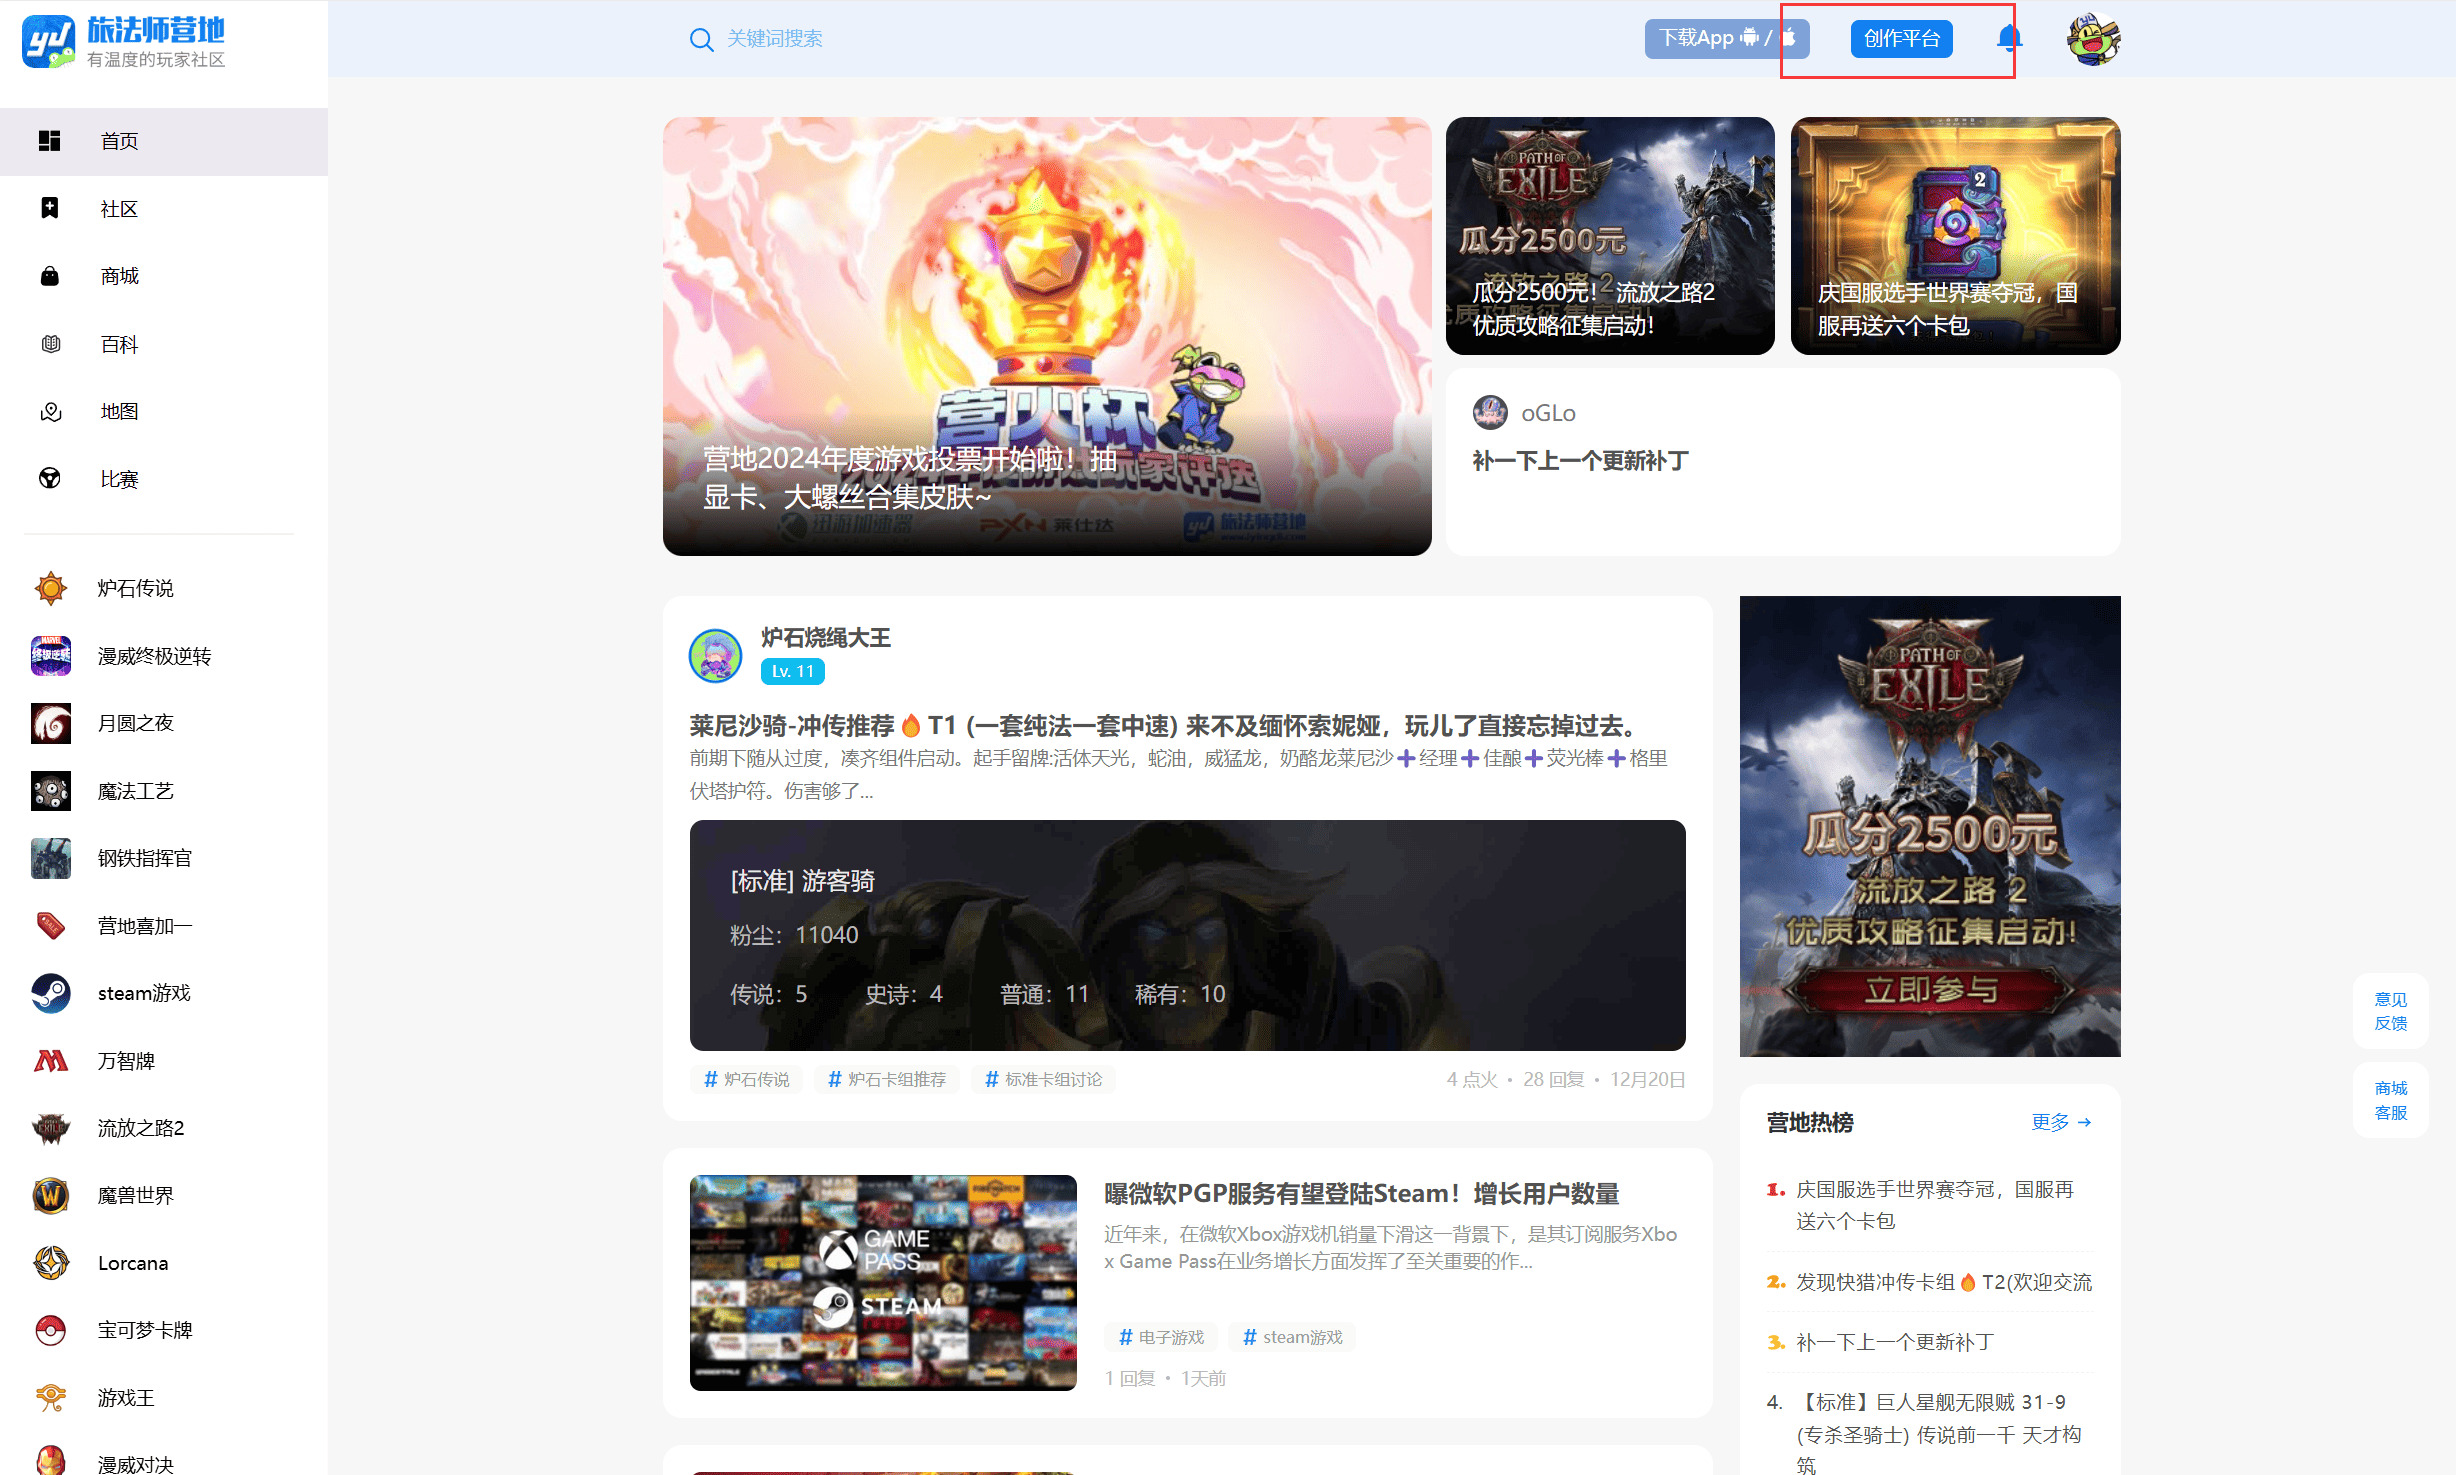The width and height of the screenshot is (2456, 1475).
Task: Open the 营火杯 2024 voting banner
Action: click(1047, 336)
